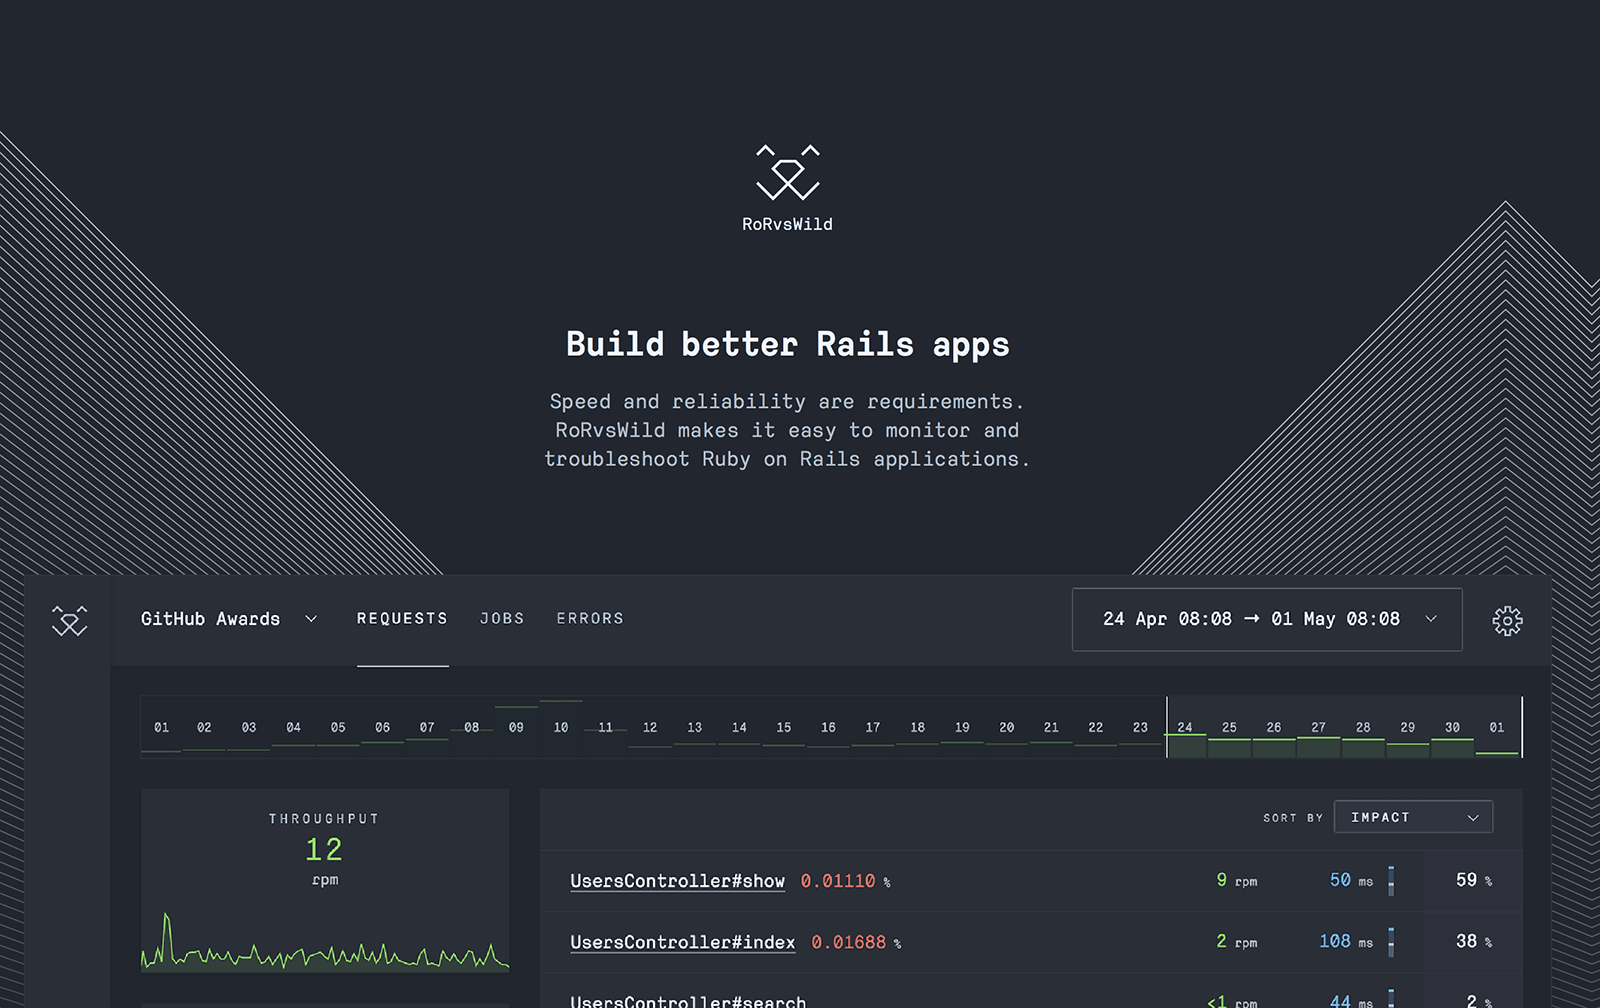The width and height of the screenshot is (1600, 1008).
Task: Select day 06 on the timeline
Action: [382, 727]
